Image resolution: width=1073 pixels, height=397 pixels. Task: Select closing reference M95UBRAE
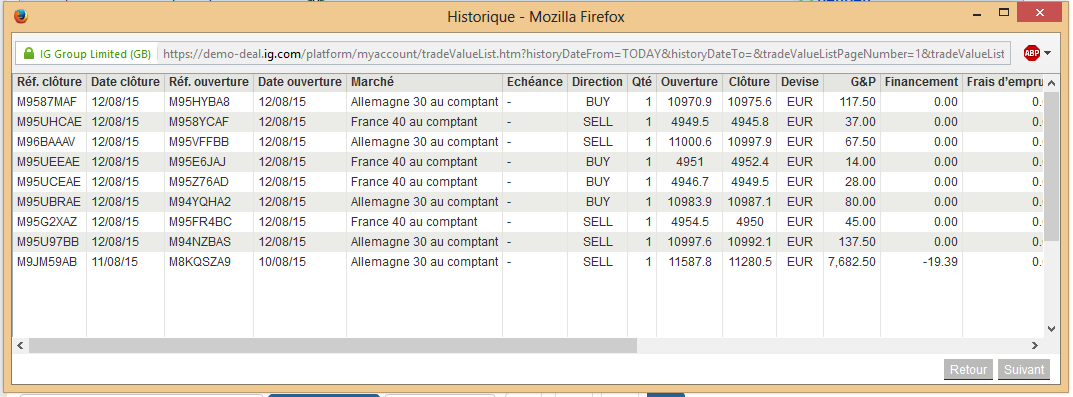coord(49,202)
